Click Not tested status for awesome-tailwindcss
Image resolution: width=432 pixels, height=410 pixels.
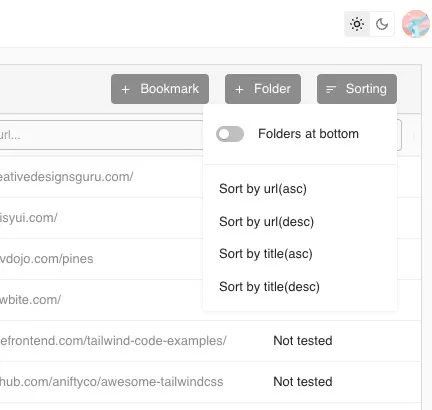tap(303, 382)
